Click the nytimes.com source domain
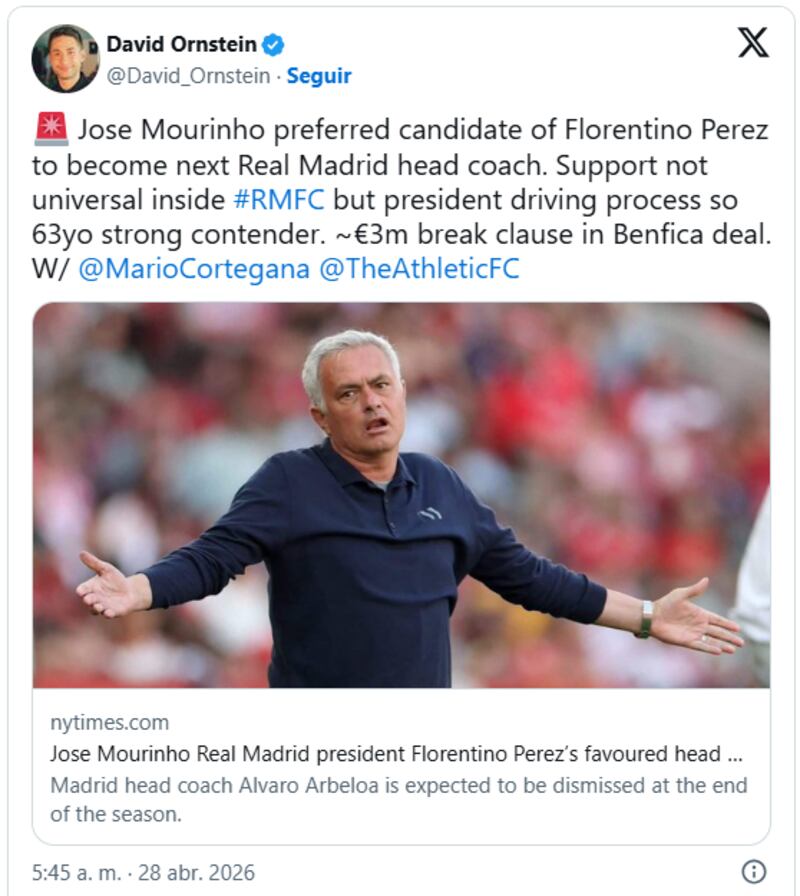The width and height of the screenshot is (800, 896). [109, 722]
